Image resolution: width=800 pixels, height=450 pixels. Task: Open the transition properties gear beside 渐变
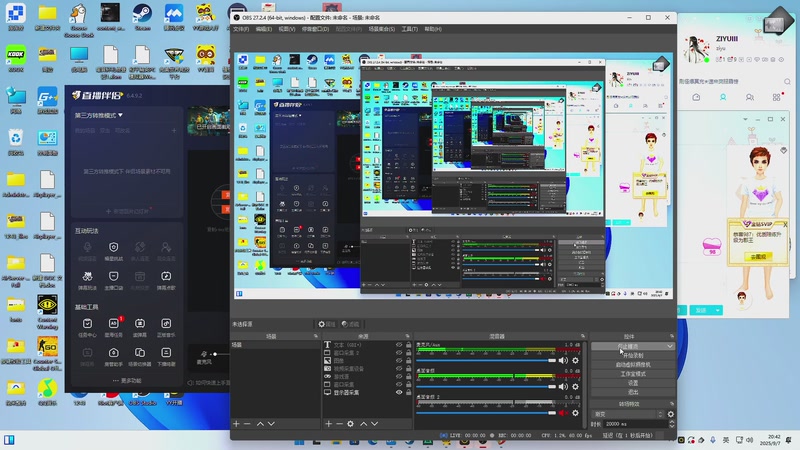(x=671, y=414)
